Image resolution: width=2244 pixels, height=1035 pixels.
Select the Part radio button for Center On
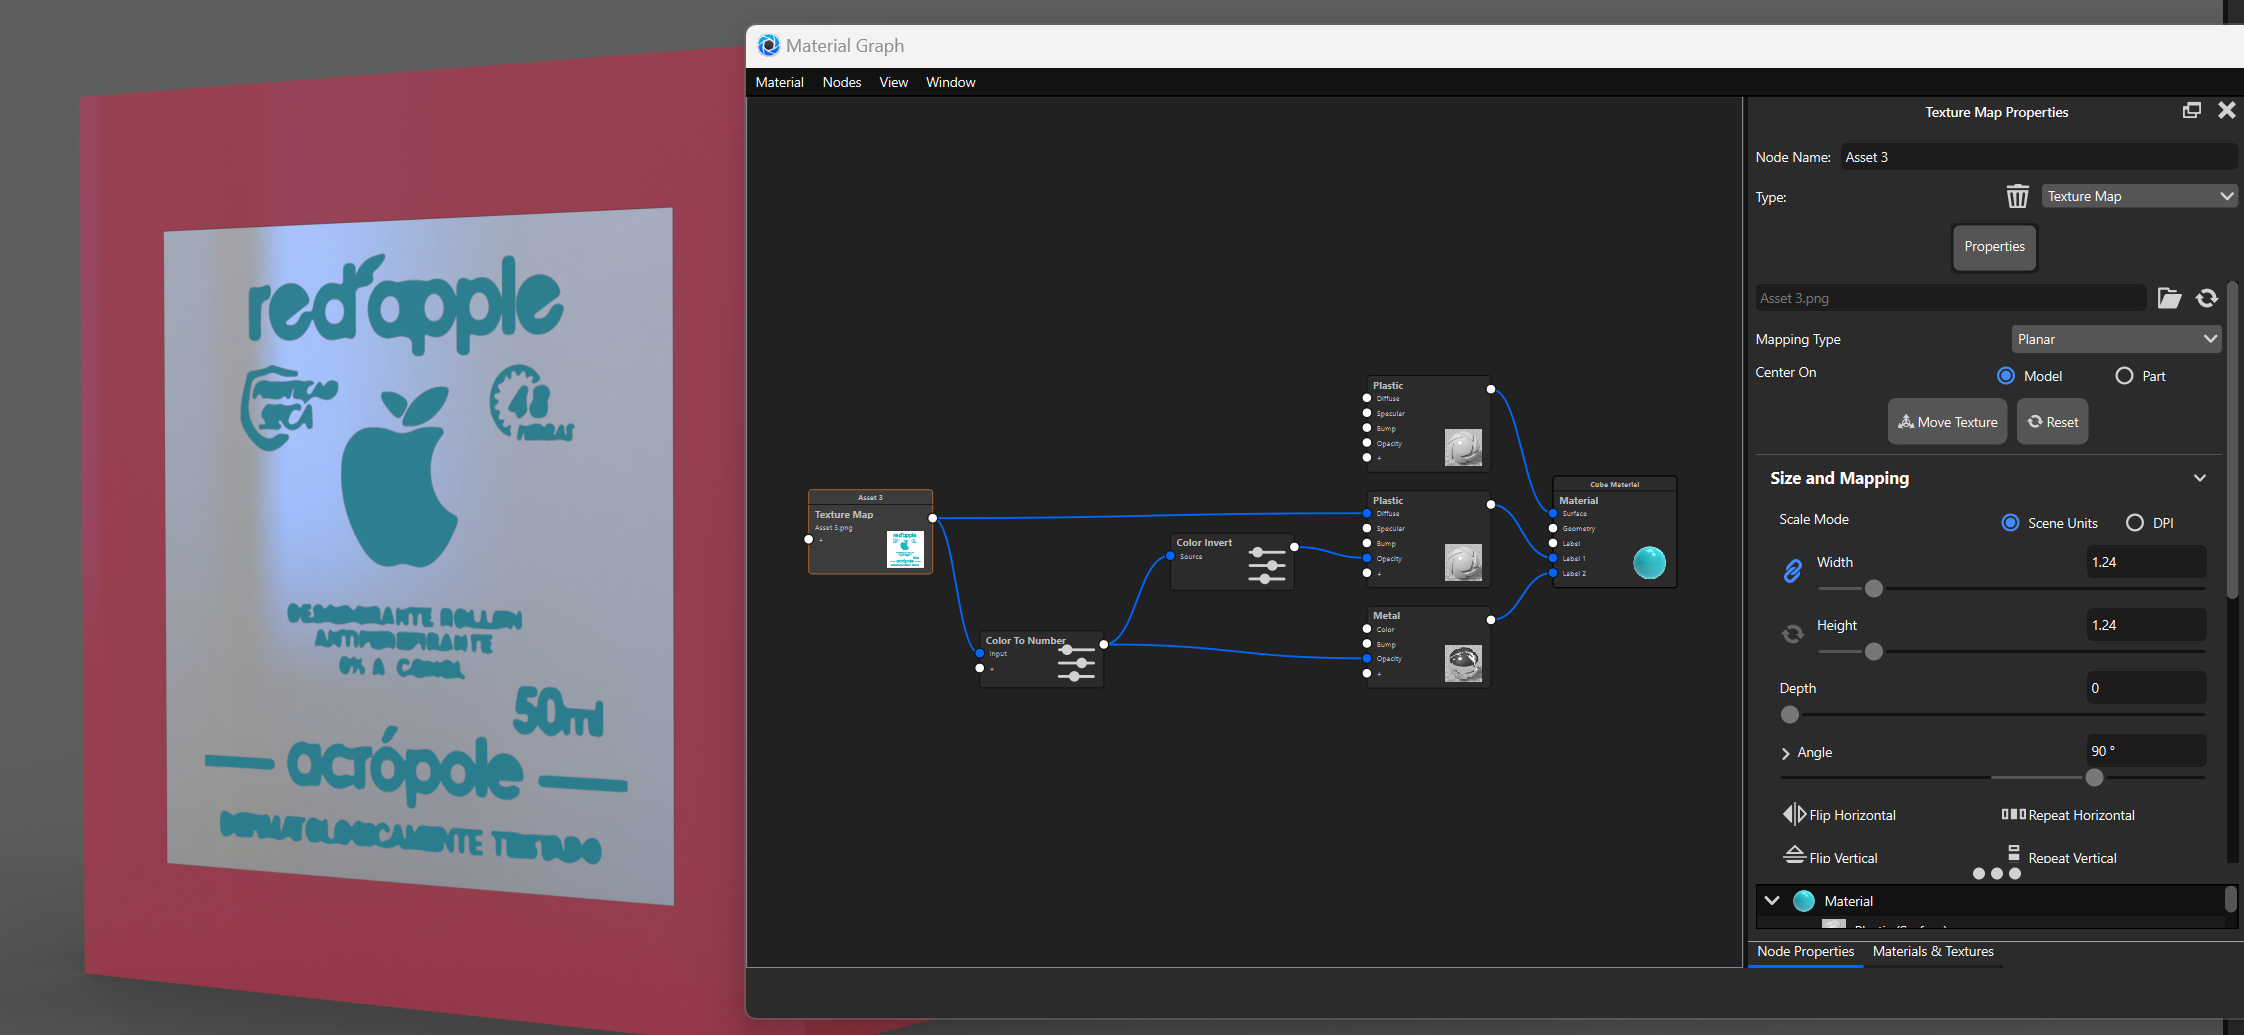pyautogui.click(x=2124, y=375)
